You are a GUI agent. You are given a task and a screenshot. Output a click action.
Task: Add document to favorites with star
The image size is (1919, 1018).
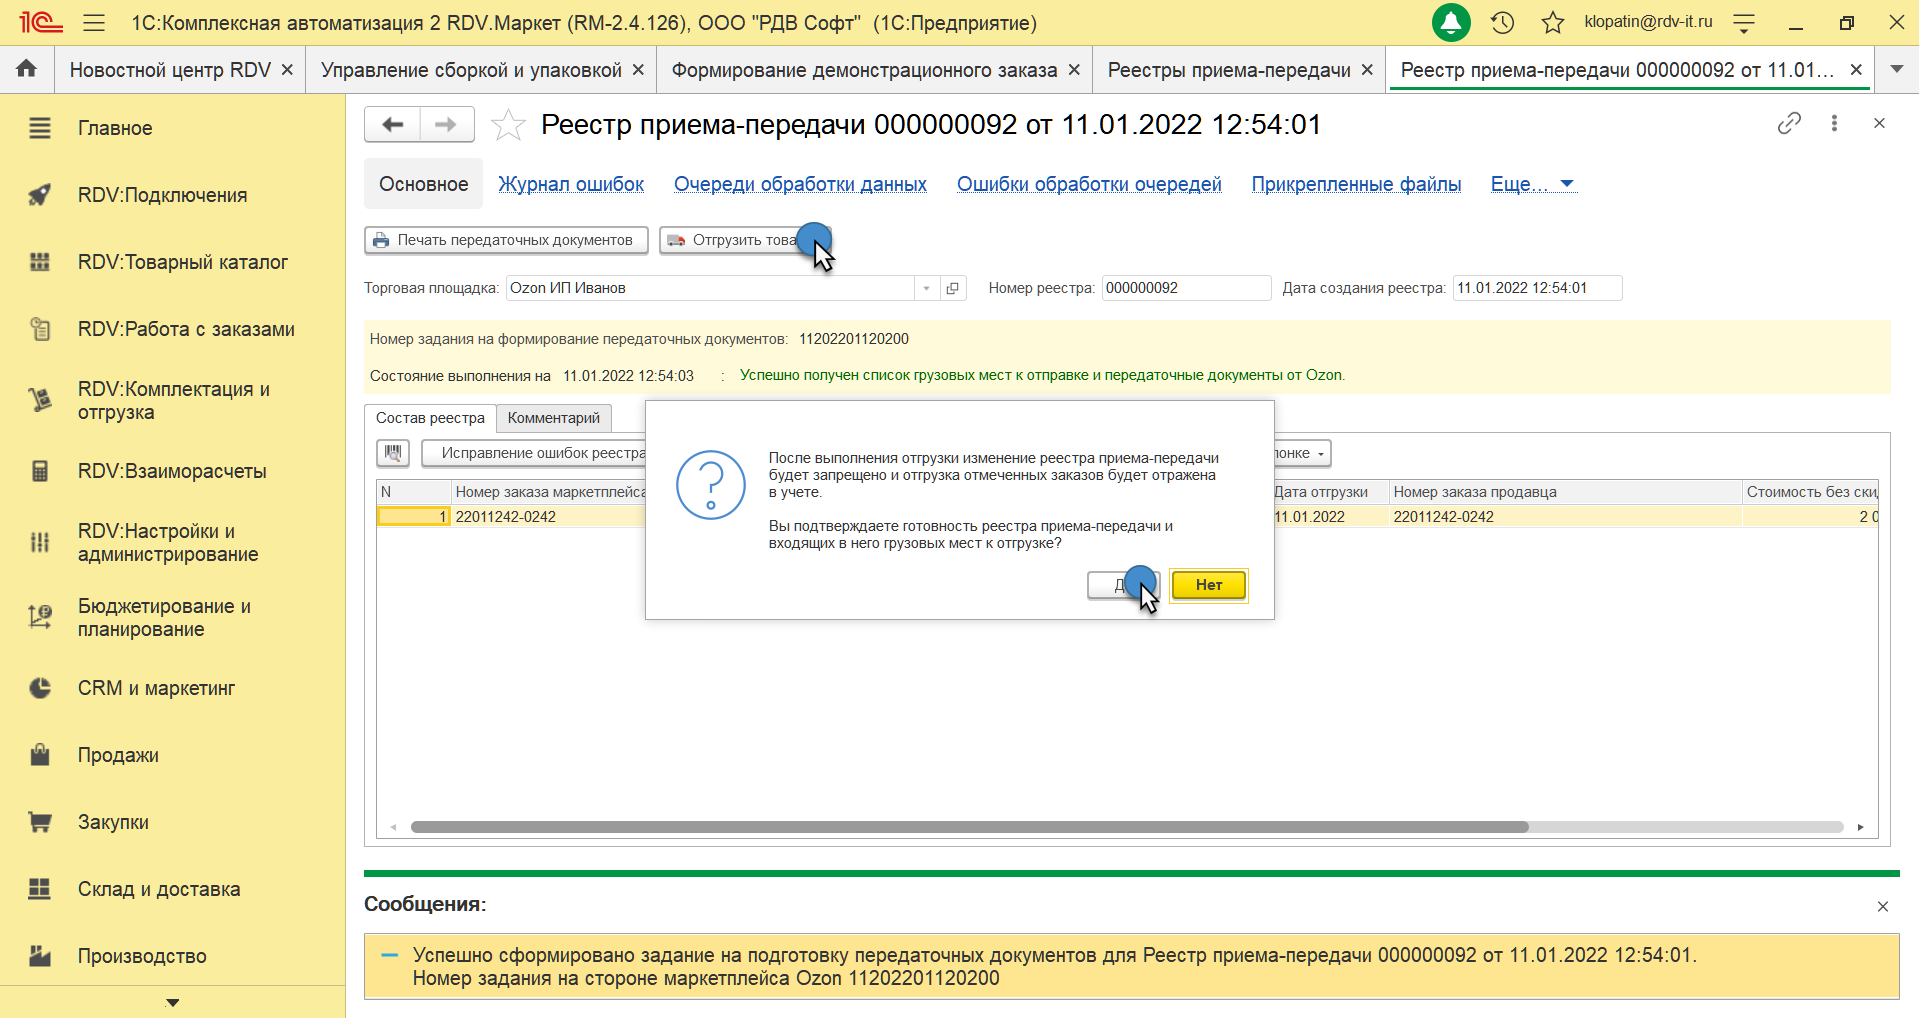[508, 125]
